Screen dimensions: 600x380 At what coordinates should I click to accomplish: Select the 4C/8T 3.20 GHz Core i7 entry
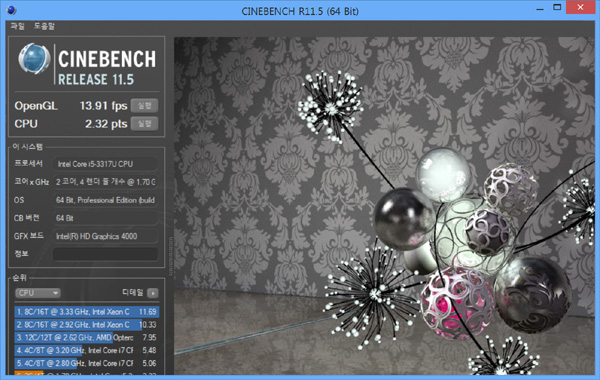point(86,350)
